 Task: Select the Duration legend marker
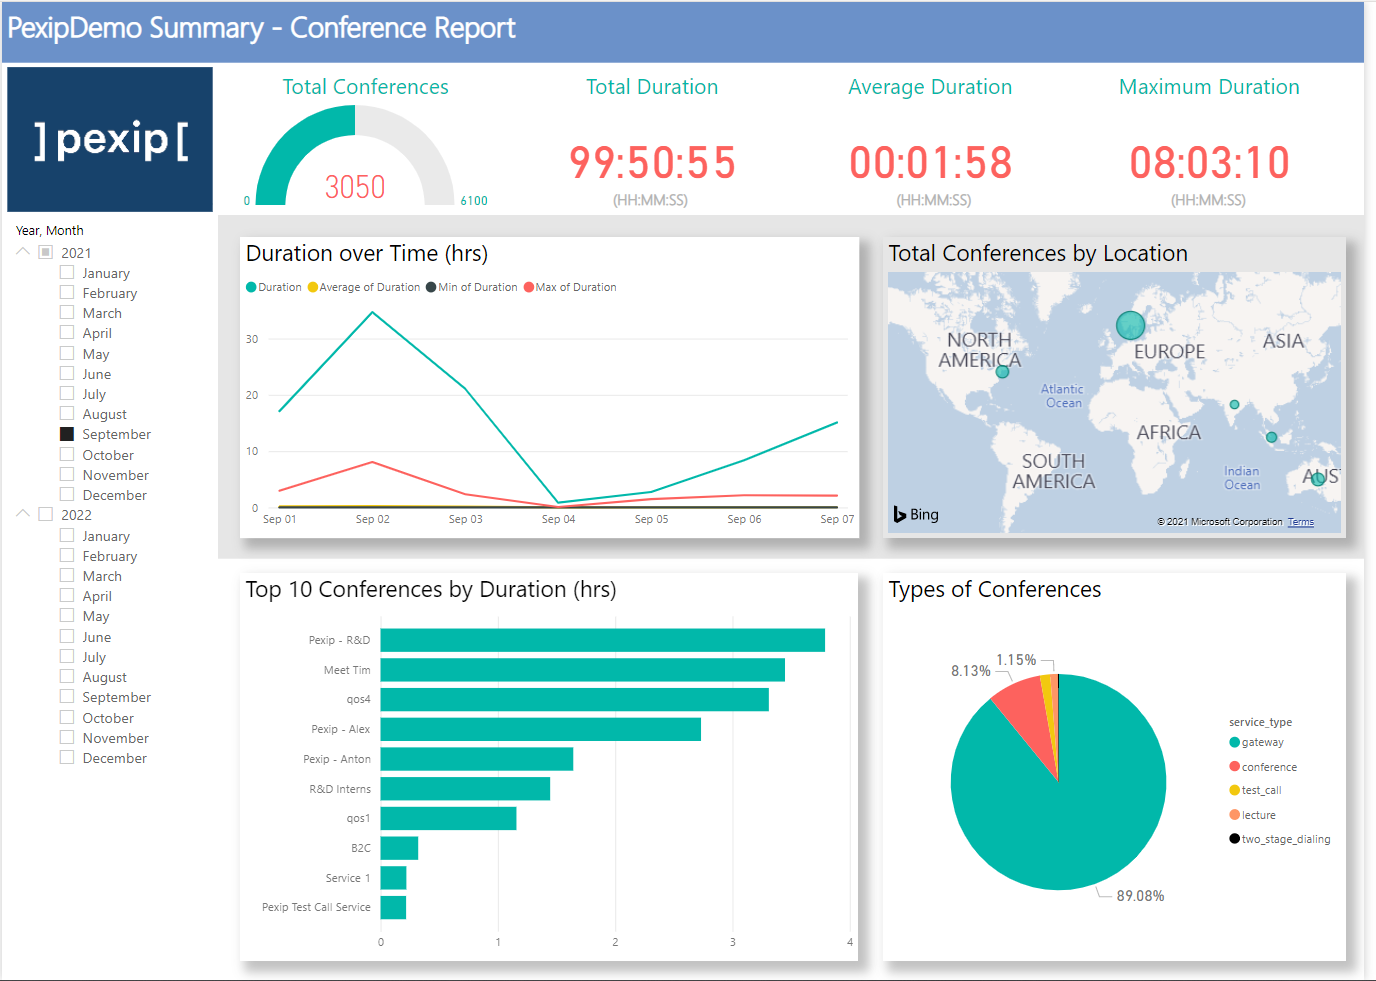click(250, 287)
